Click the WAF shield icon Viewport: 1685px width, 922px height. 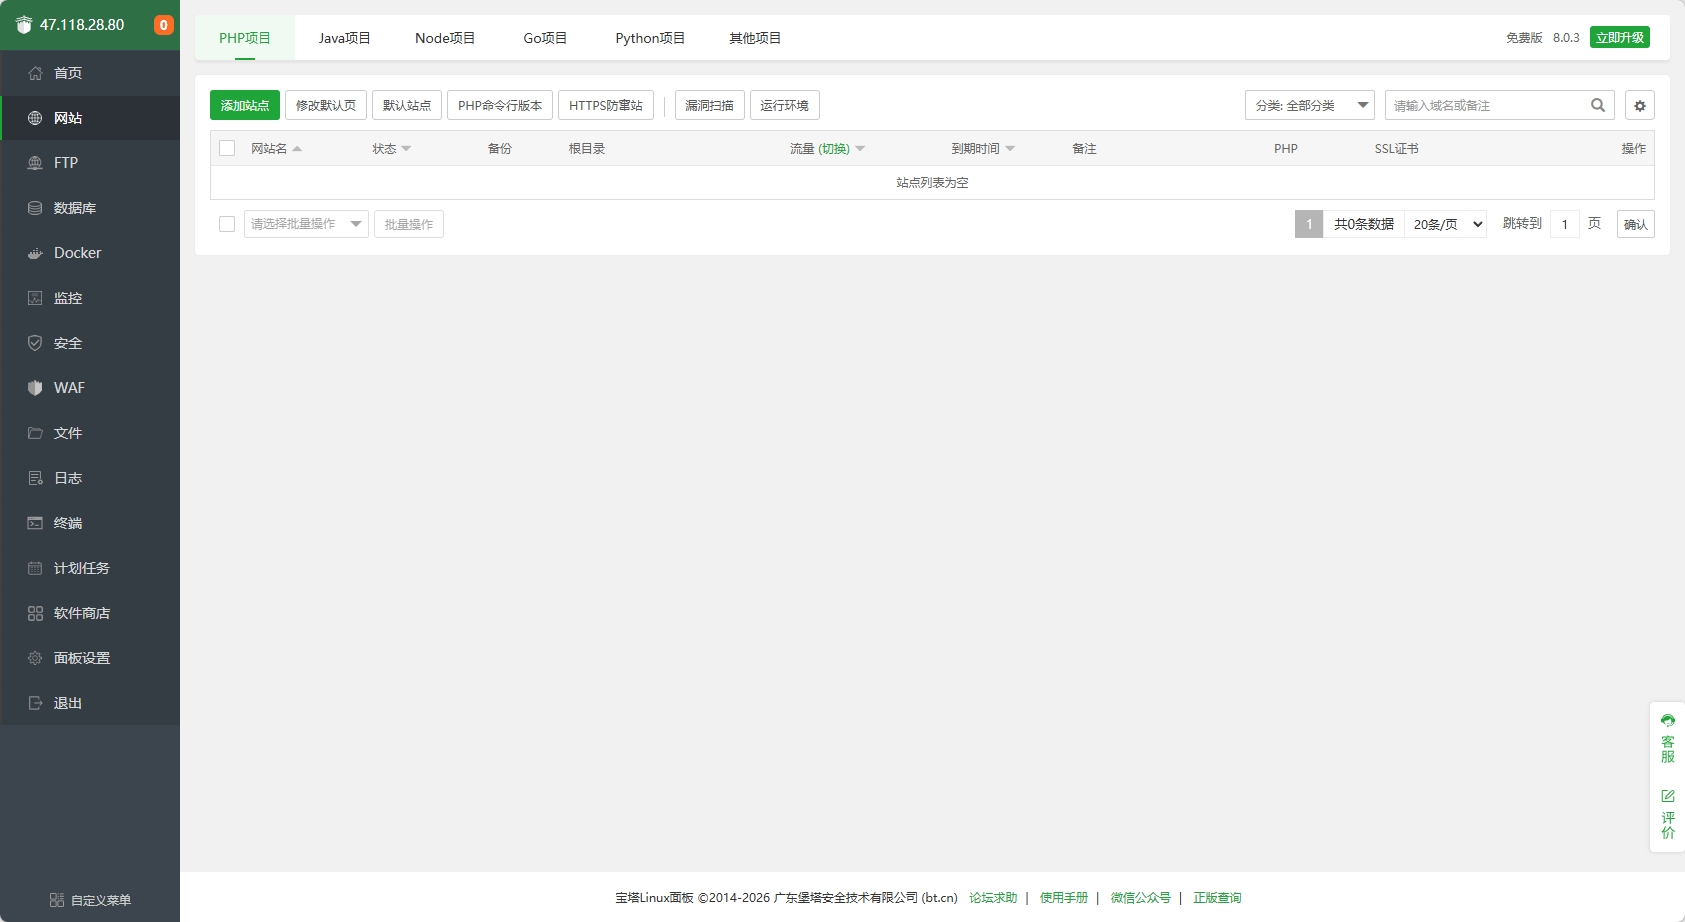pyautogui.click(x=35, y=388)
